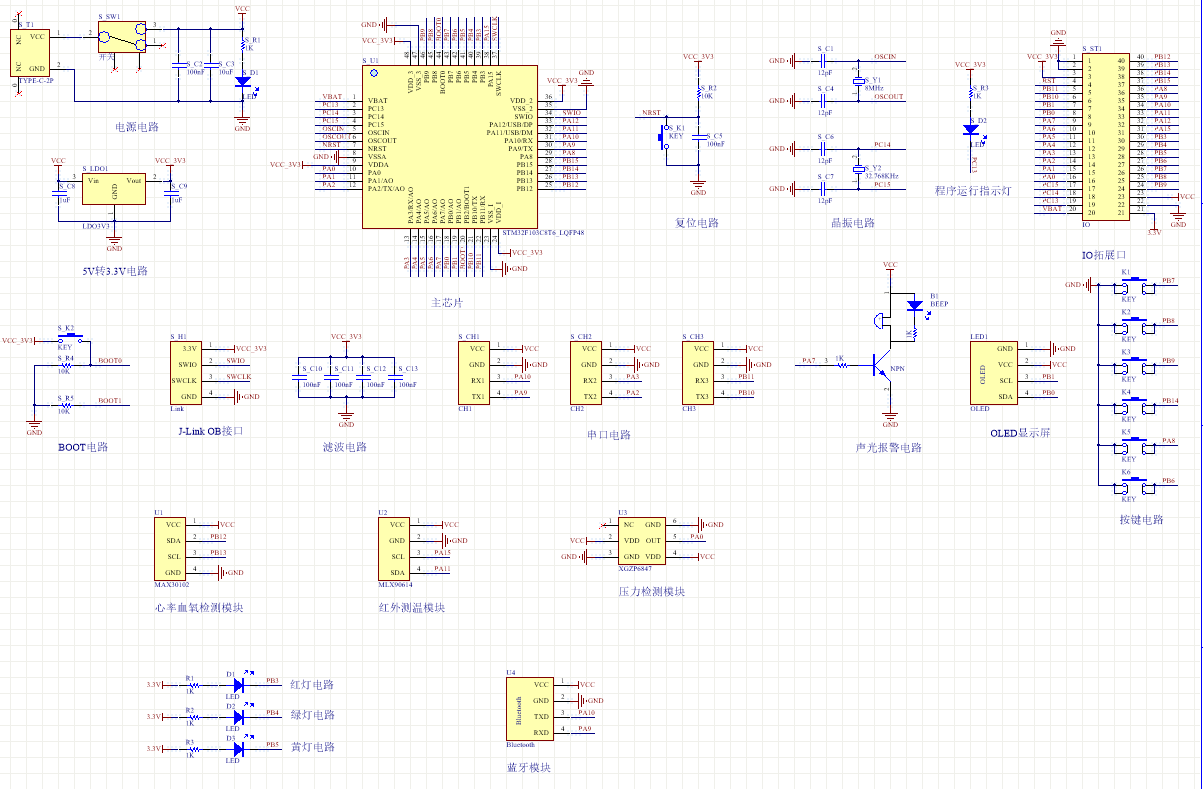
Task: Click the '串口电路' section label
Action: click(609, 435)
